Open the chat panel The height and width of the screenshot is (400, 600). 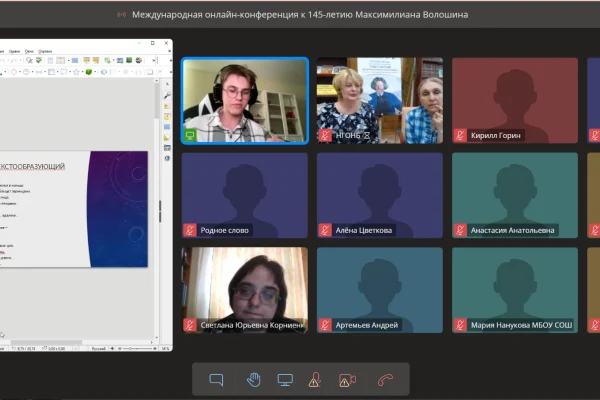(x=216, y=380)
